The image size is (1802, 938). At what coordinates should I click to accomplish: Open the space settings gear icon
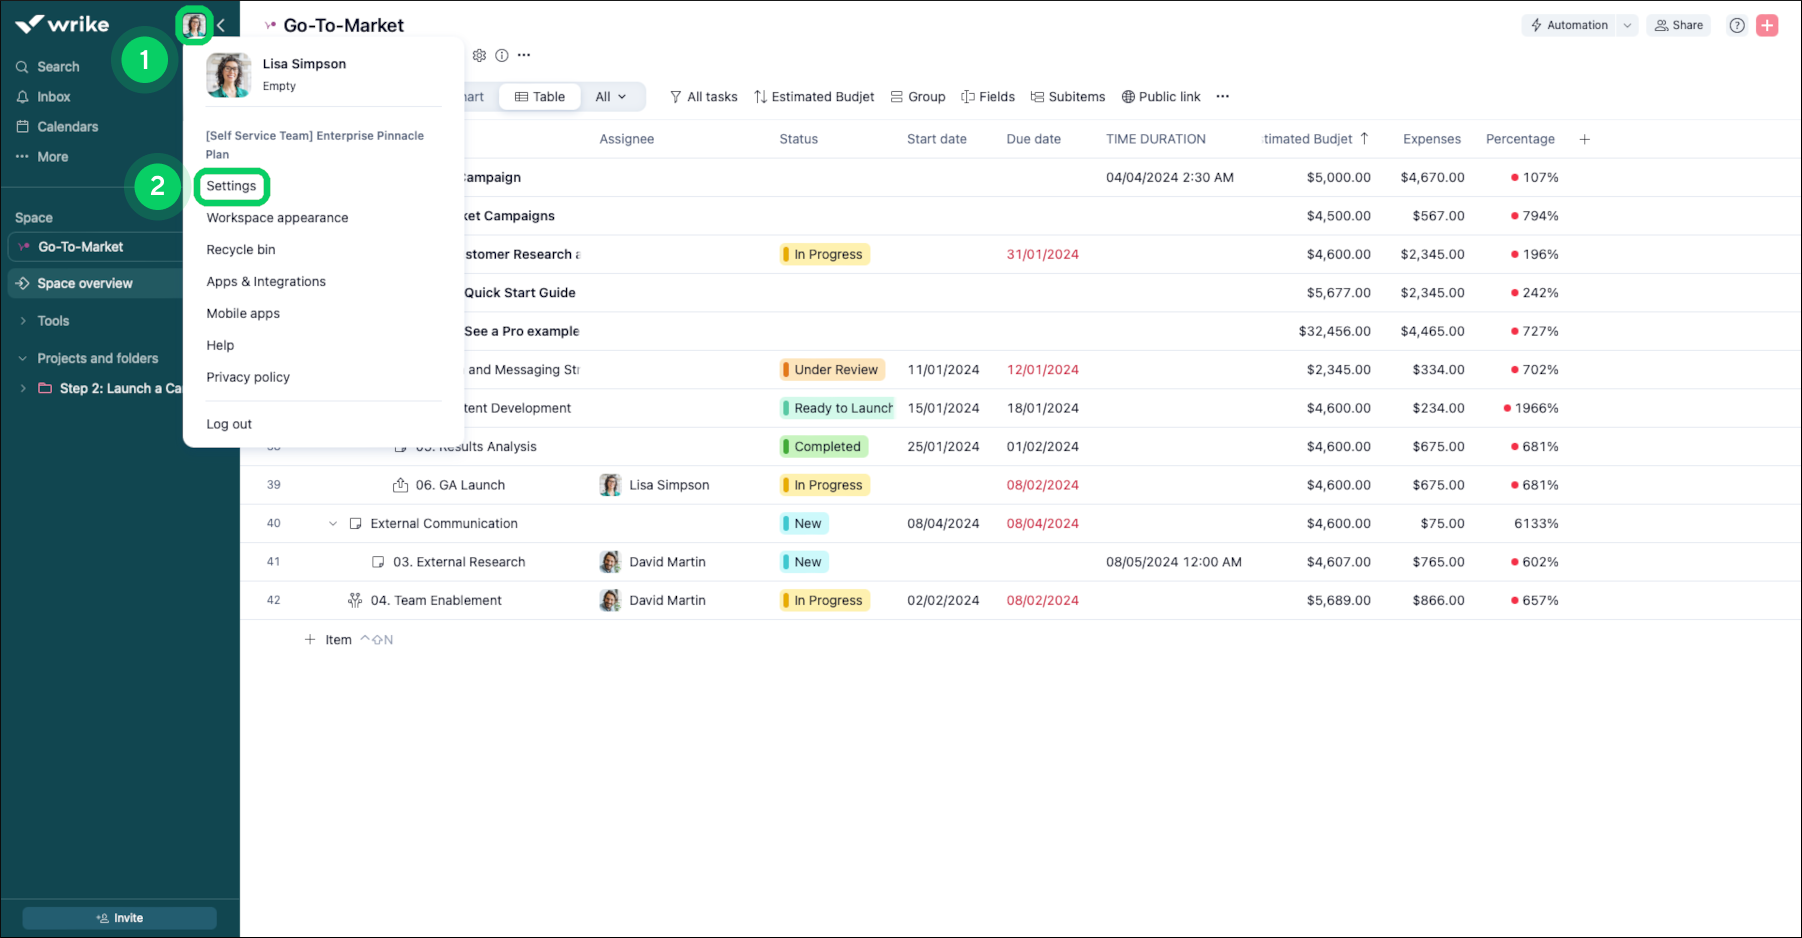479,55
